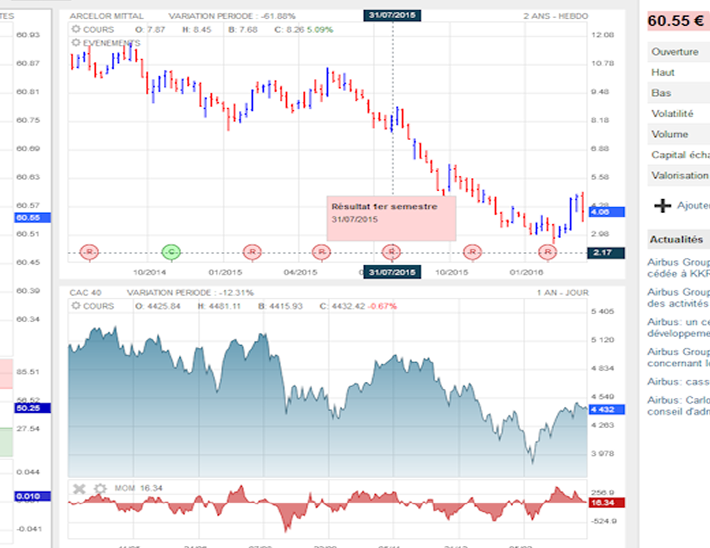This screenshot has height=548, width=710.
Task: Click the red -0.67% change value
Action: pyautogui.click(x=382, y=306)
